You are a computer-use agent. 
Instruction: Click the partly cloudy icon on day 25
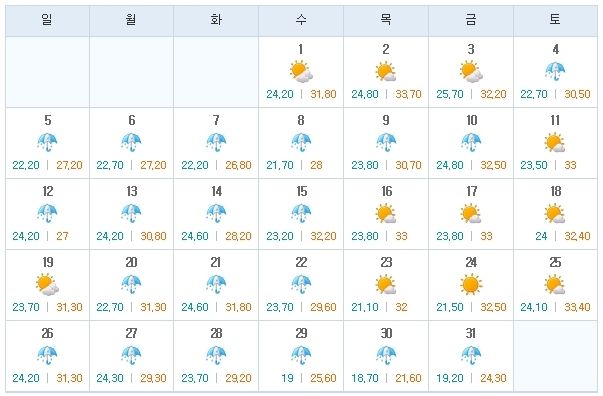tap(555, 285)
